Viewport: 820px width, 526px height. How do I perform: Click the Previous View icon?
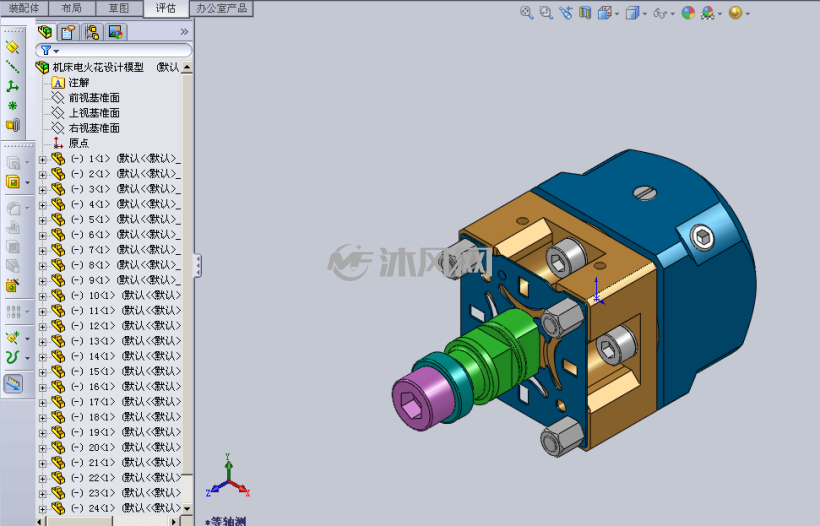(x=565, y=13)
